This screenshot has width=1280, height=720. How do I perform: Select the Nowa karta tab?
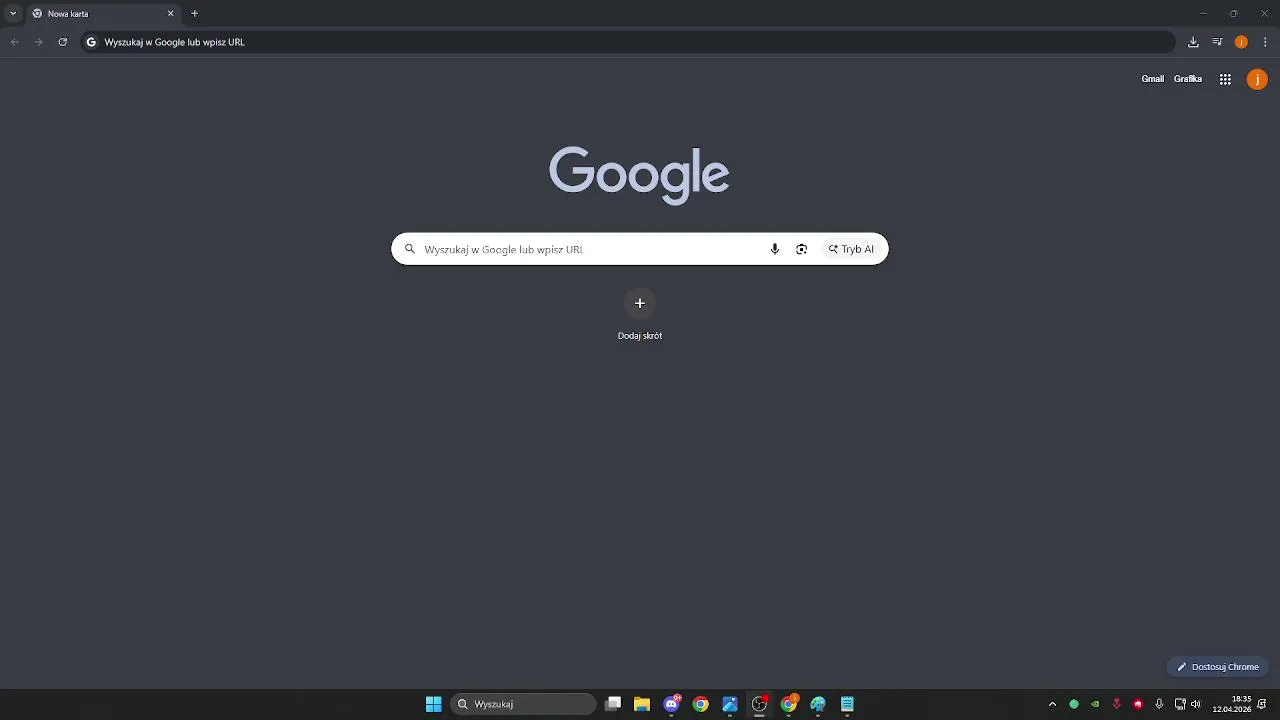104,14
